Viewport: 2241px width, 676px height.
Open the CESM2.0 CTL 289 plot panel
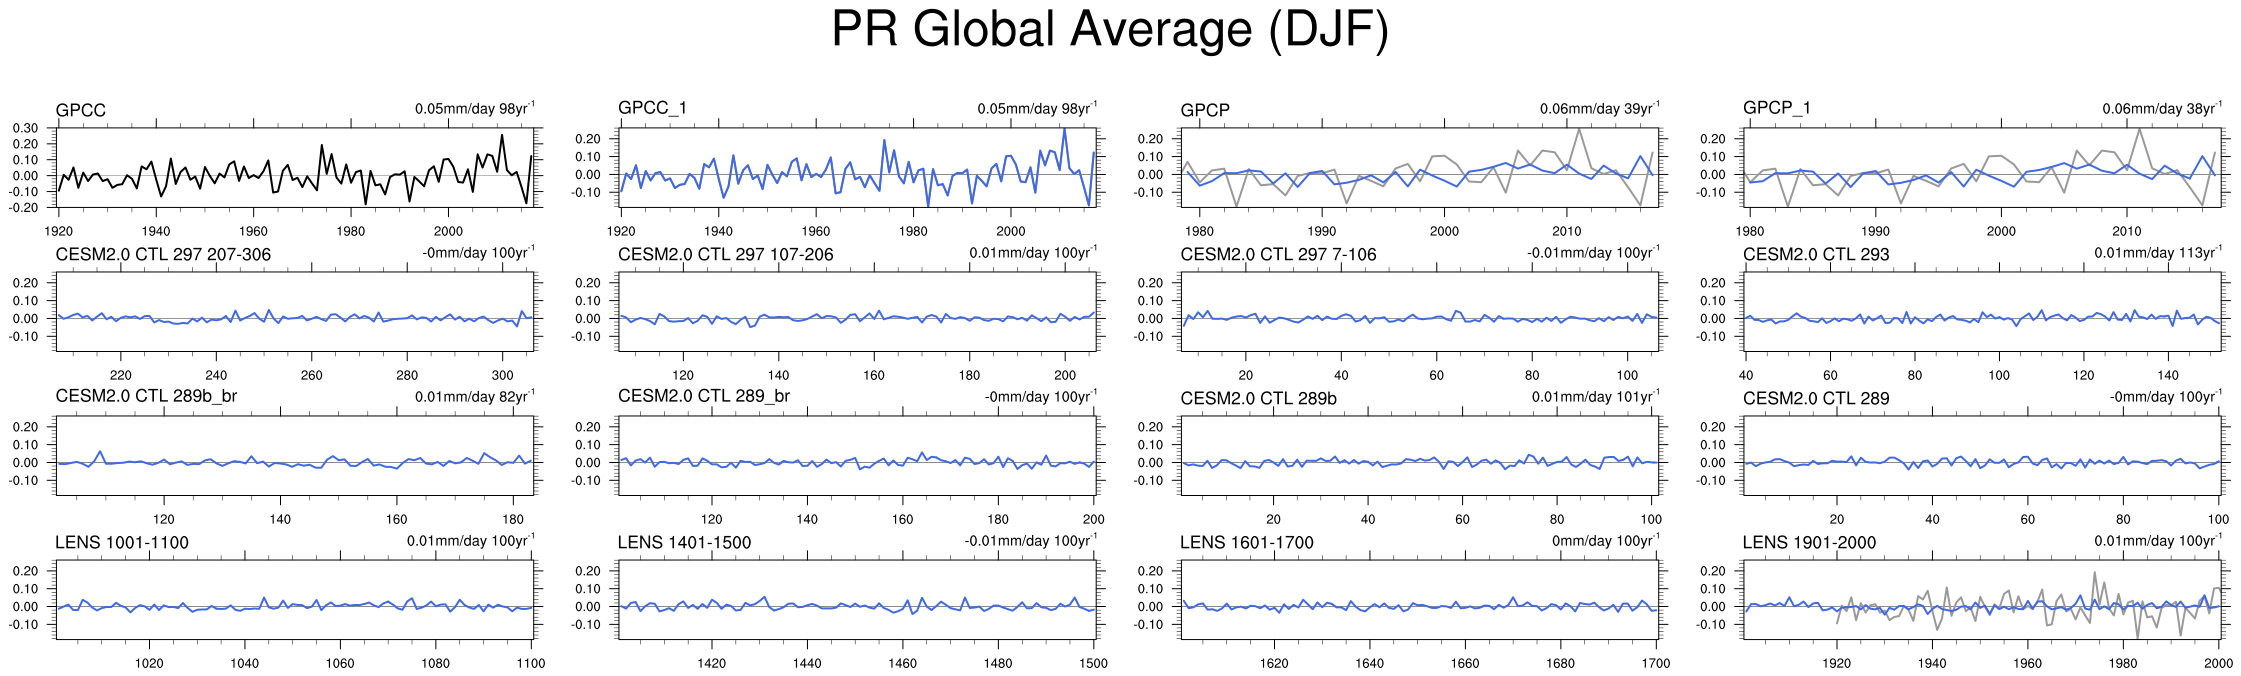coord(1982,455)
